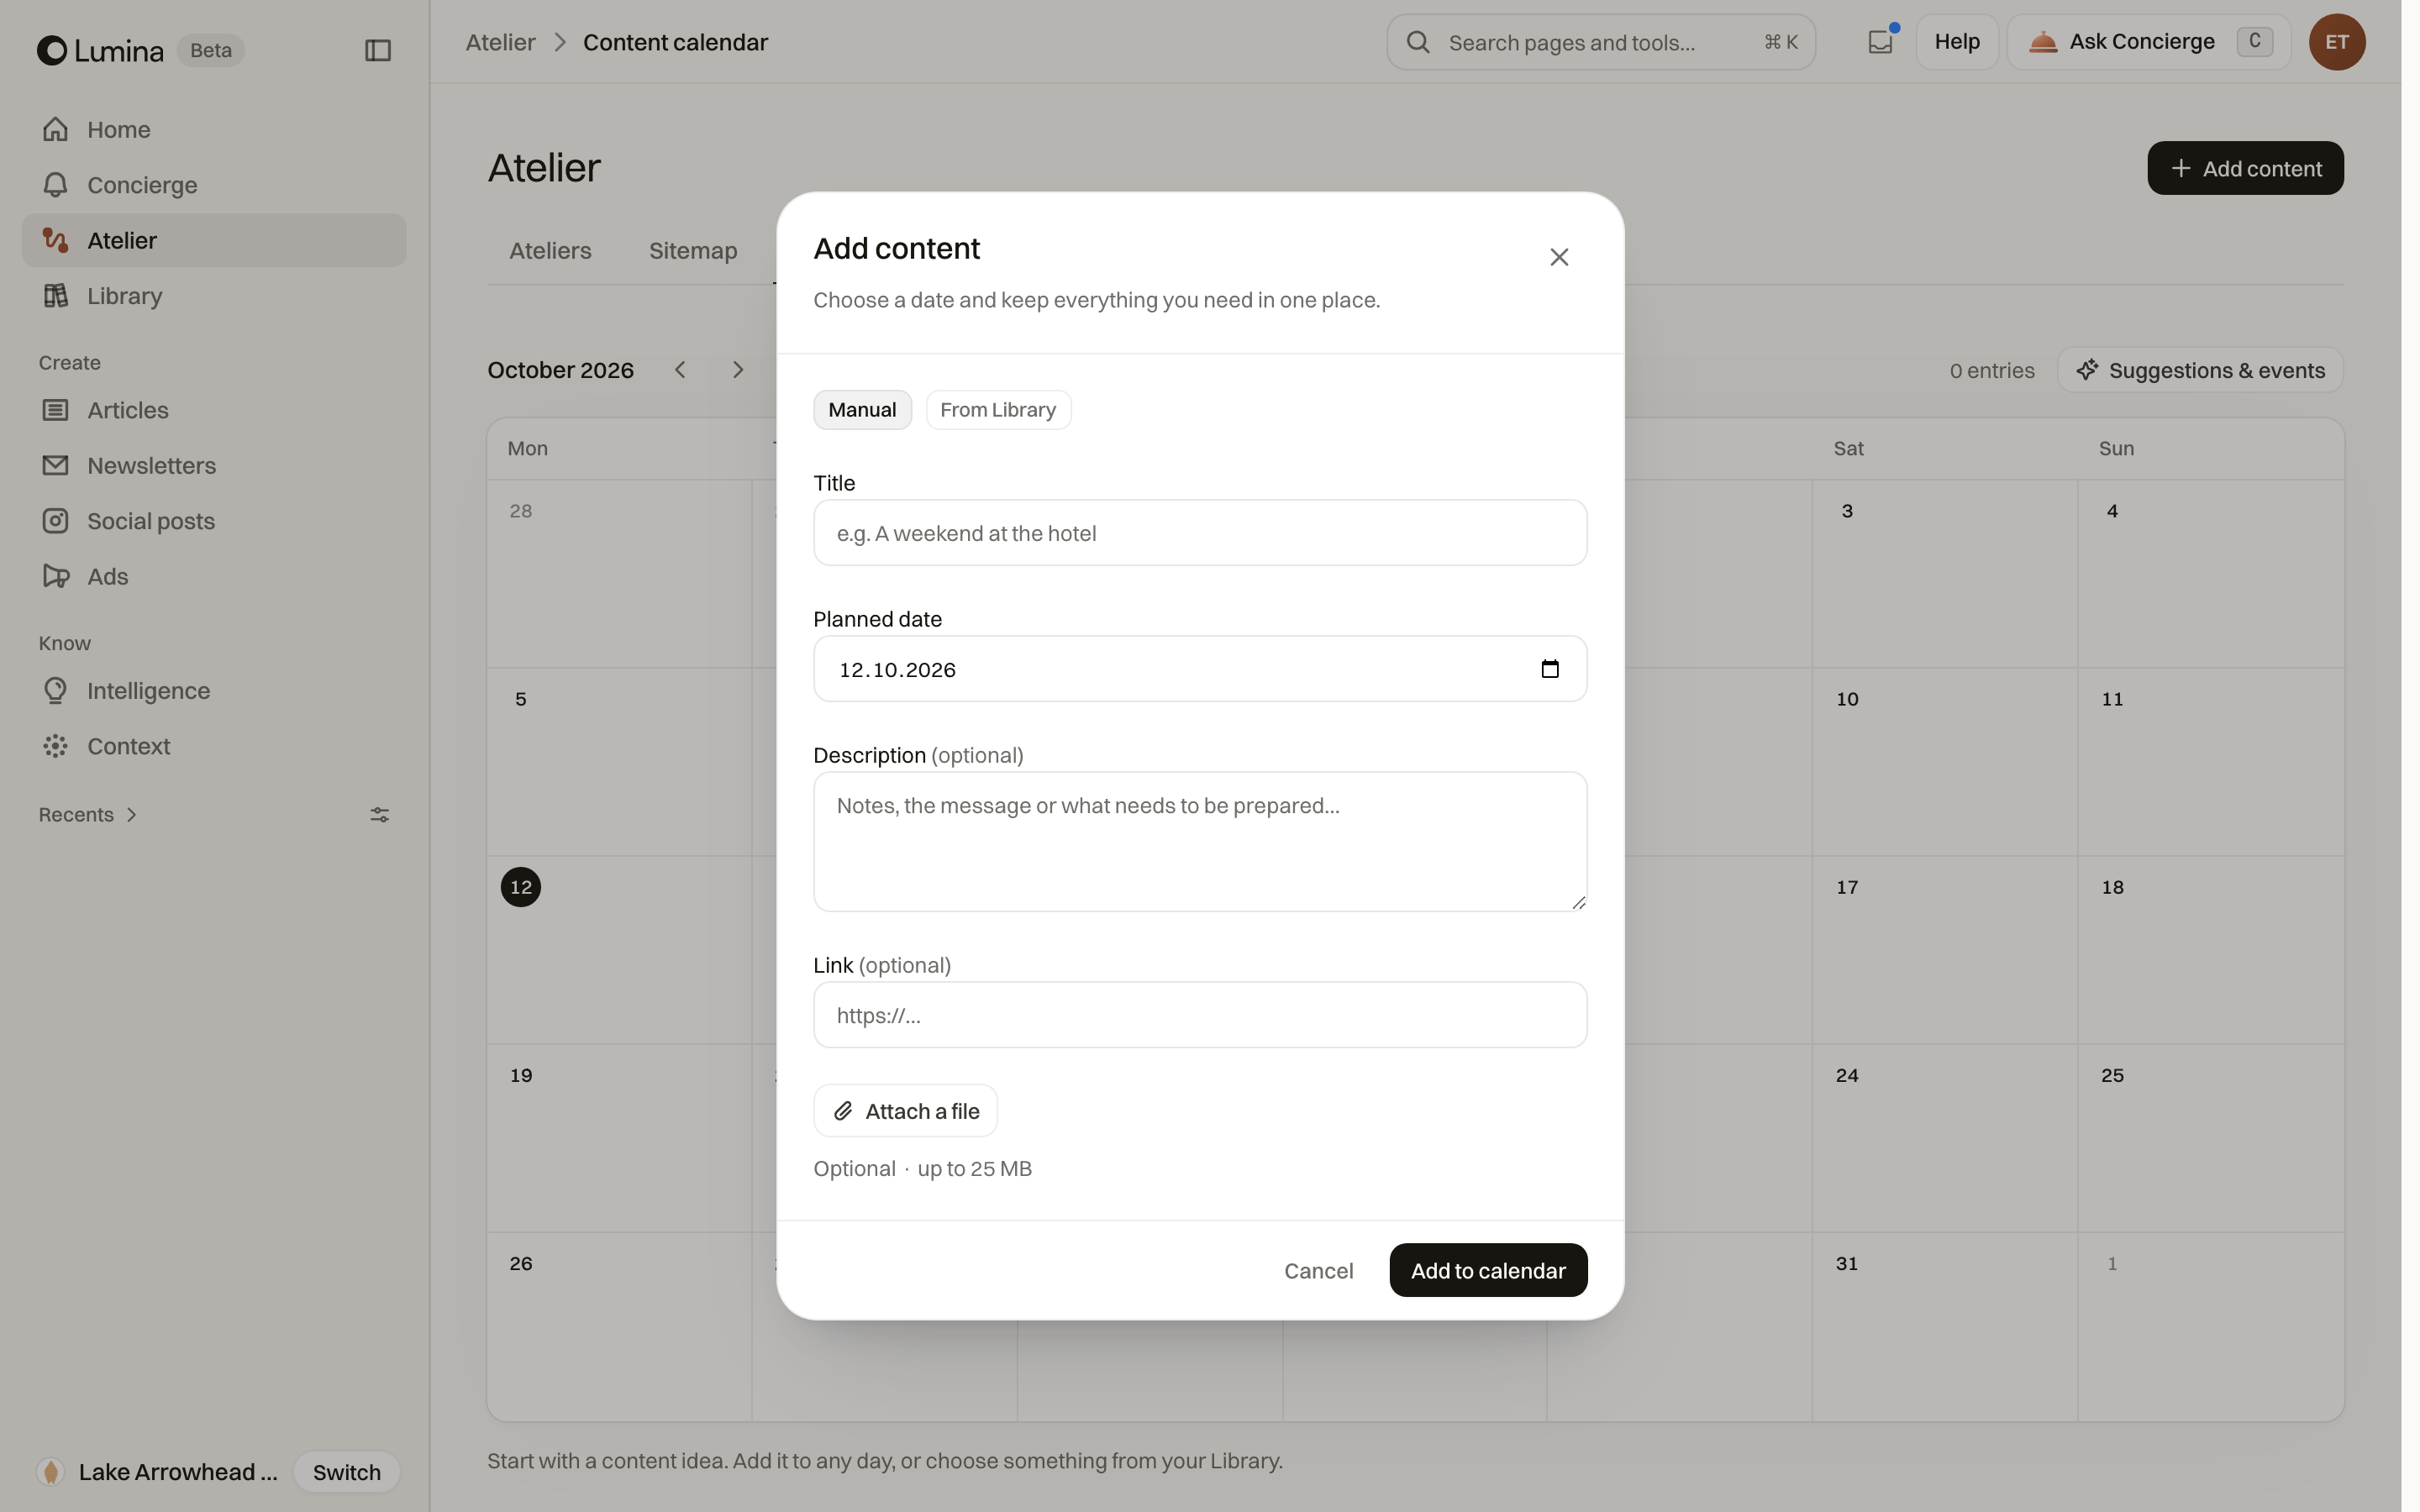Open Ads section
The height and width of the screenshot is (1512, 2420).
point(214,576)
